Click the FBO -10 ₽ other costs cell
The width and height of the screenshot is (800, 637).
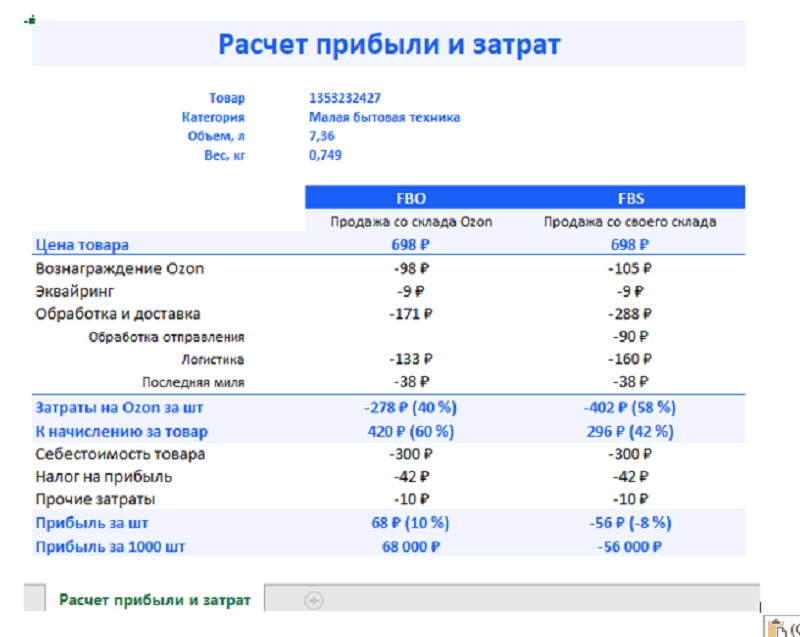click(411, 499)
